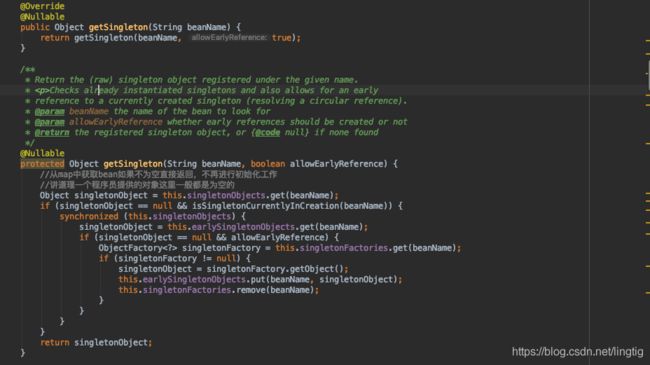Image resolution: width=650 pixels, height=365 pixels.
Task: Click the editor's vertical scrollbar thumb
Action: [x=648, y=75]
